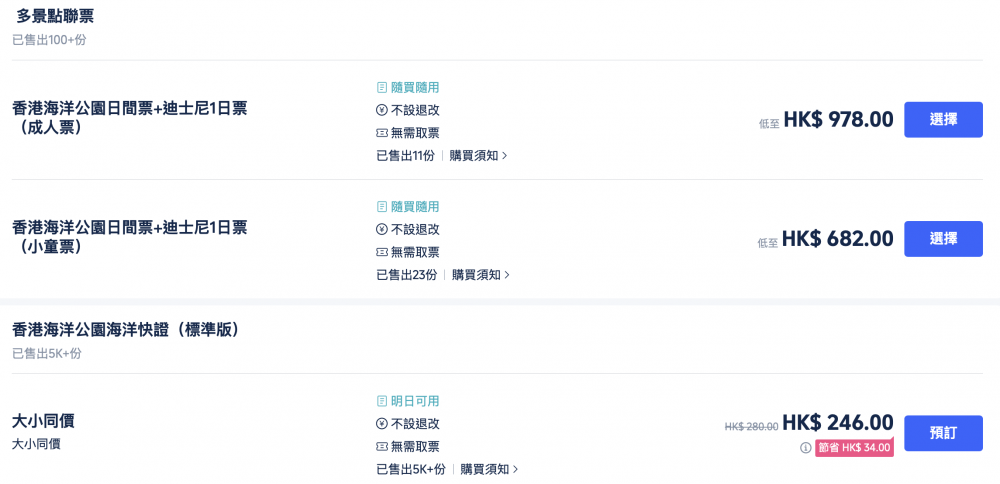This screenshot has height=484, width=1000.
Task: Click 低至 label before HK$ 682.00
Action: 768,244
